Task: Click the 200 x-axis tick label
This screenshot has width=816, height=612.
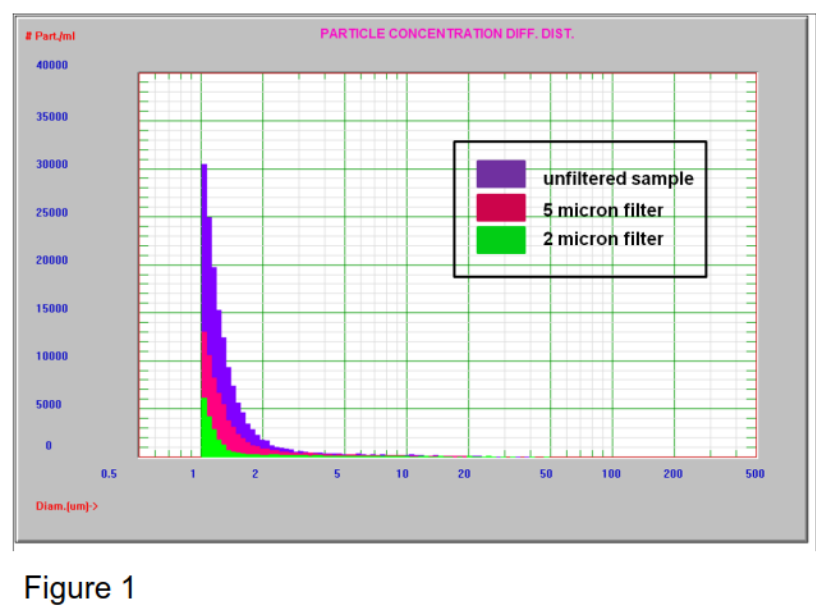Action: click(x=673, y=474)
